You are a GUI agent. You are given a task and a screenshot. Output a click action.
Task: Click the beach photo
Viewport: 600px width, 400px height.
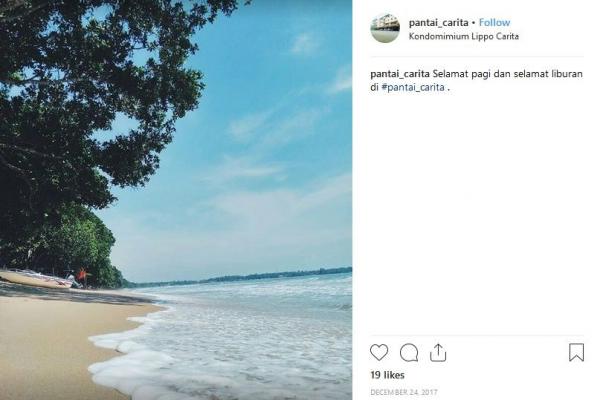[176, 200]
